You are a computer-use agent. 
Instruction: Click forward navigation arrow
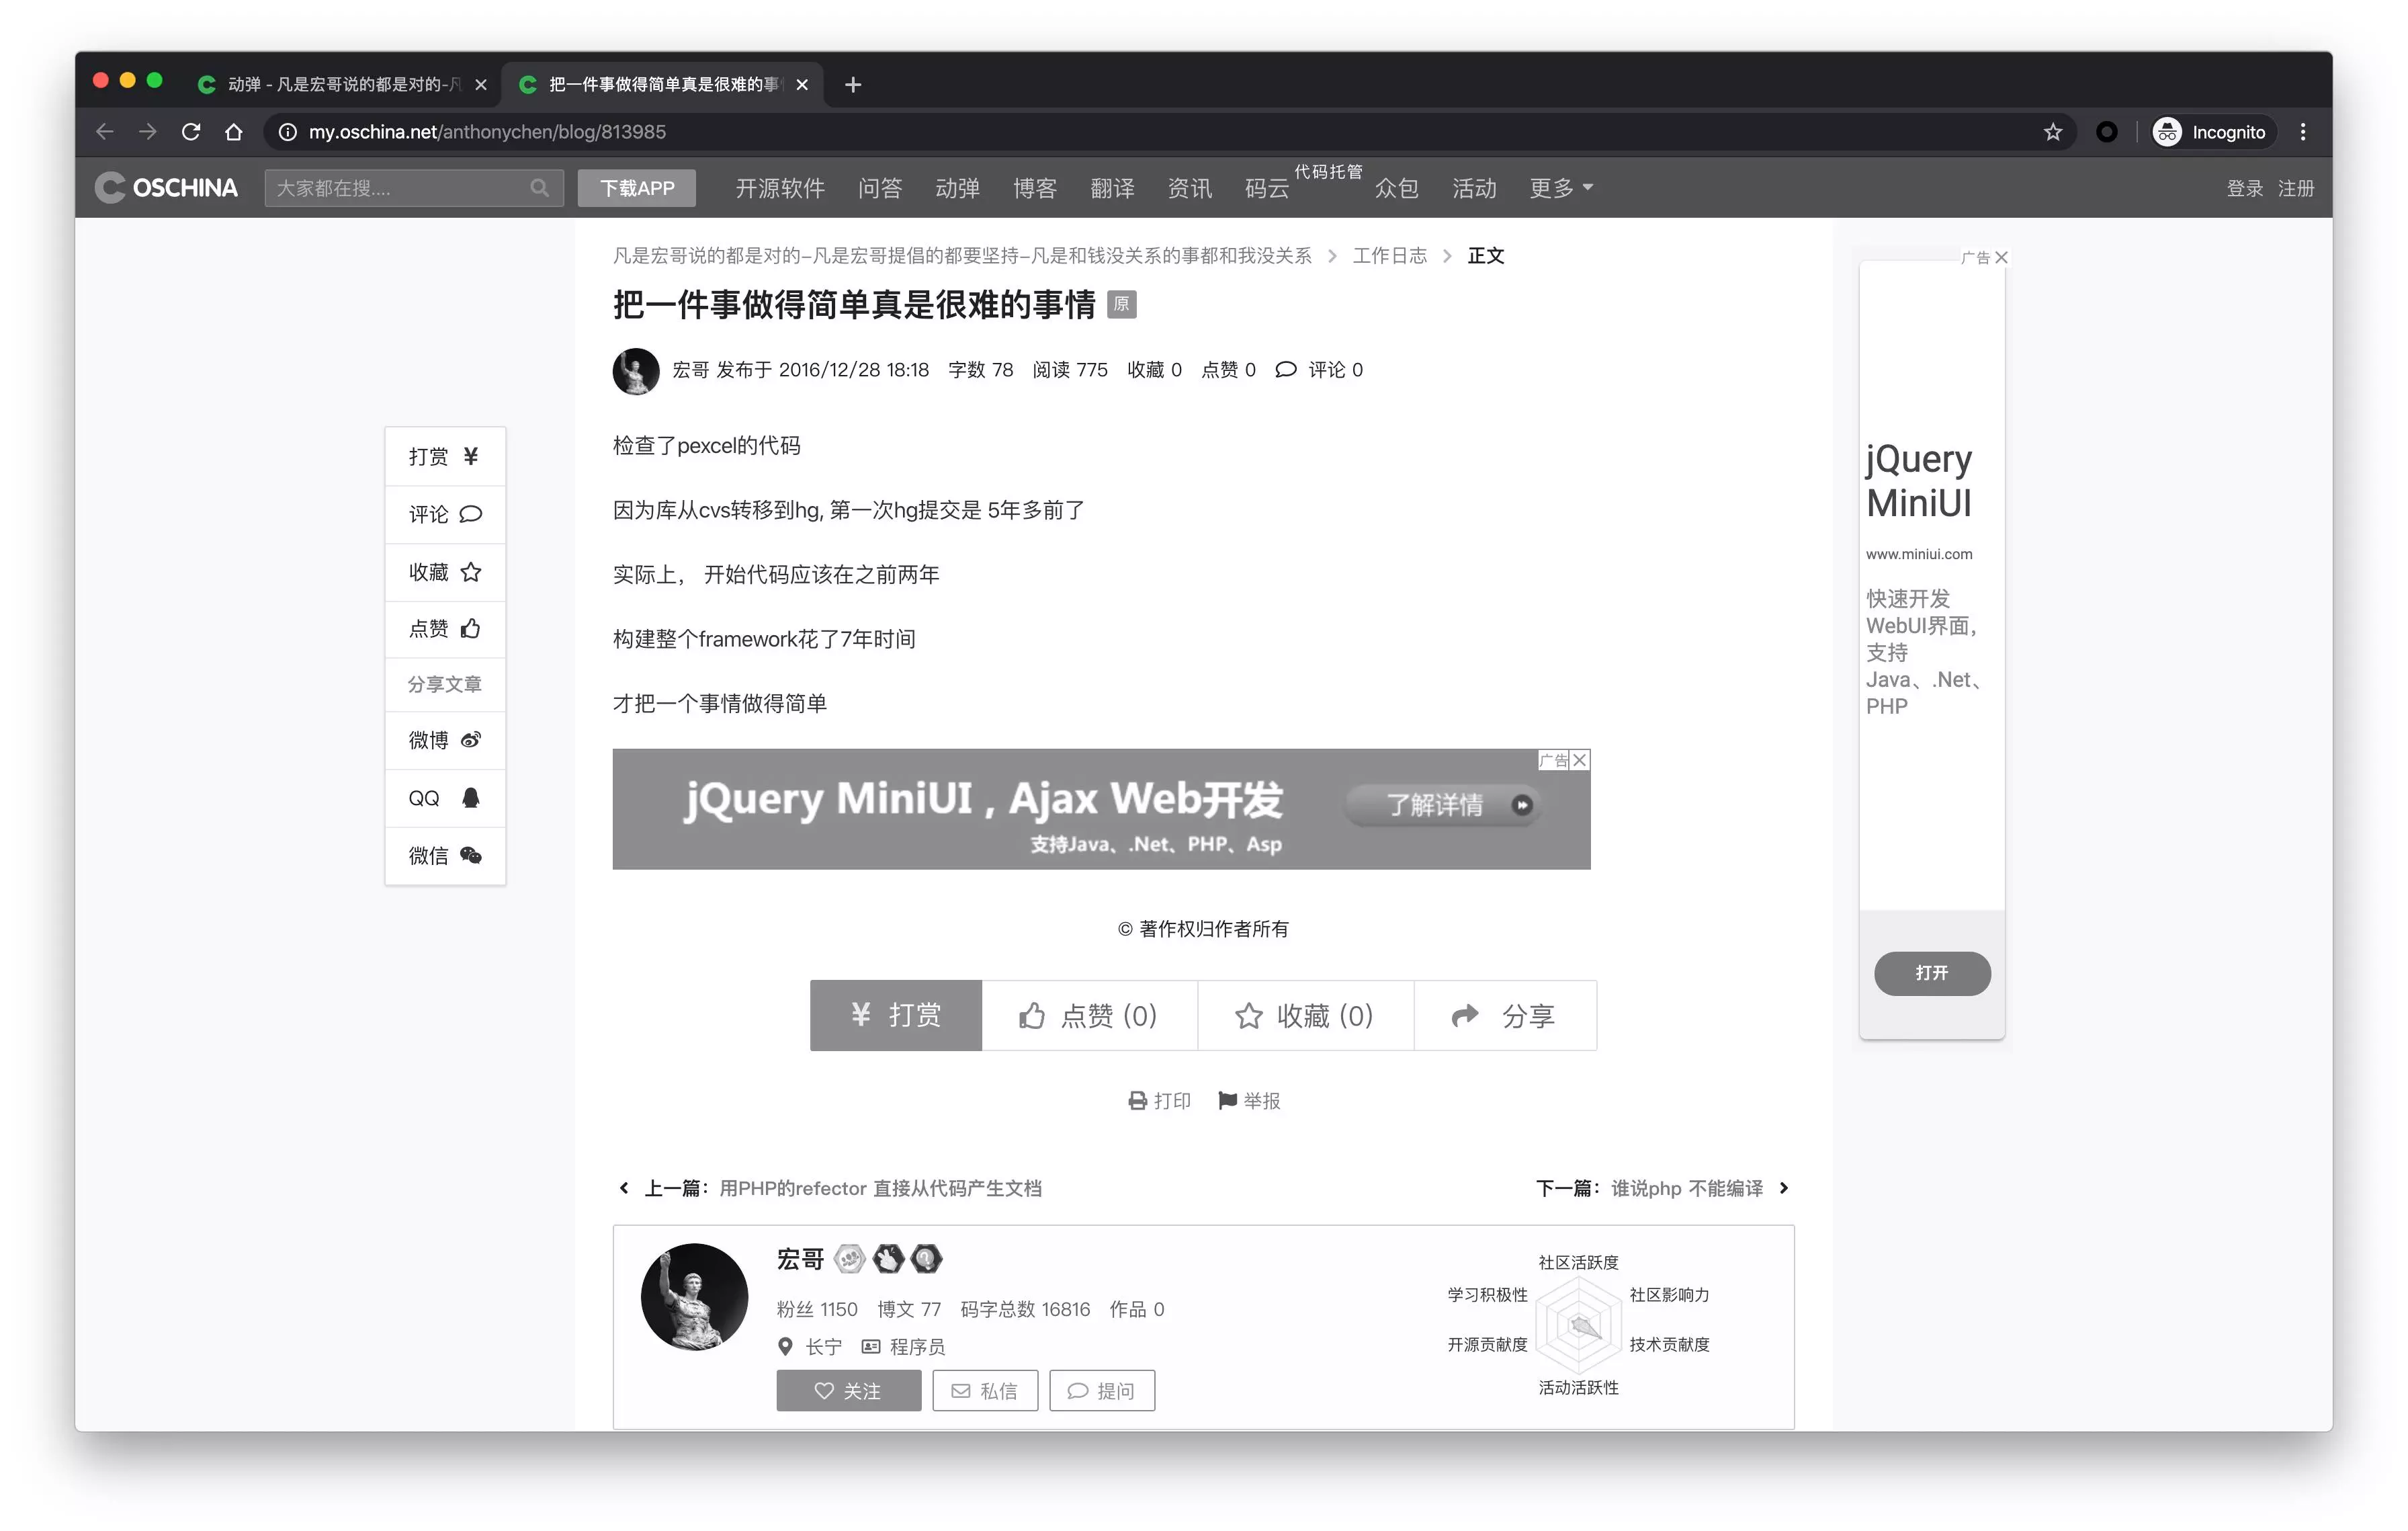tap(148, 132)
